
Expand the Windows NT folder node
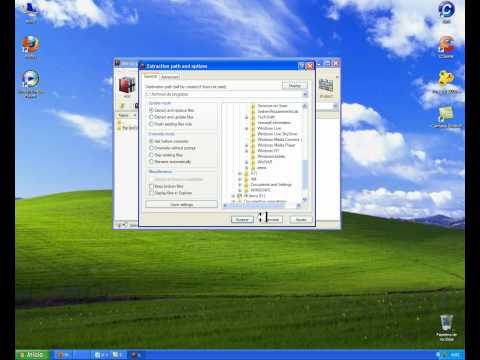[x=247, y=151]
